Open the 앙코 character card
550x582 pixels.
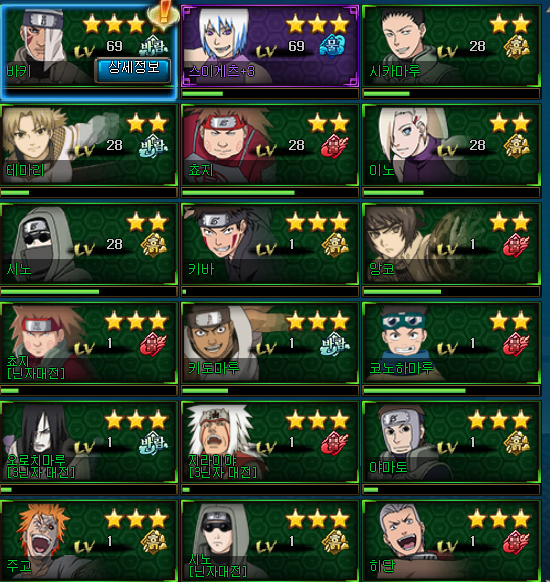click(451, 244)
